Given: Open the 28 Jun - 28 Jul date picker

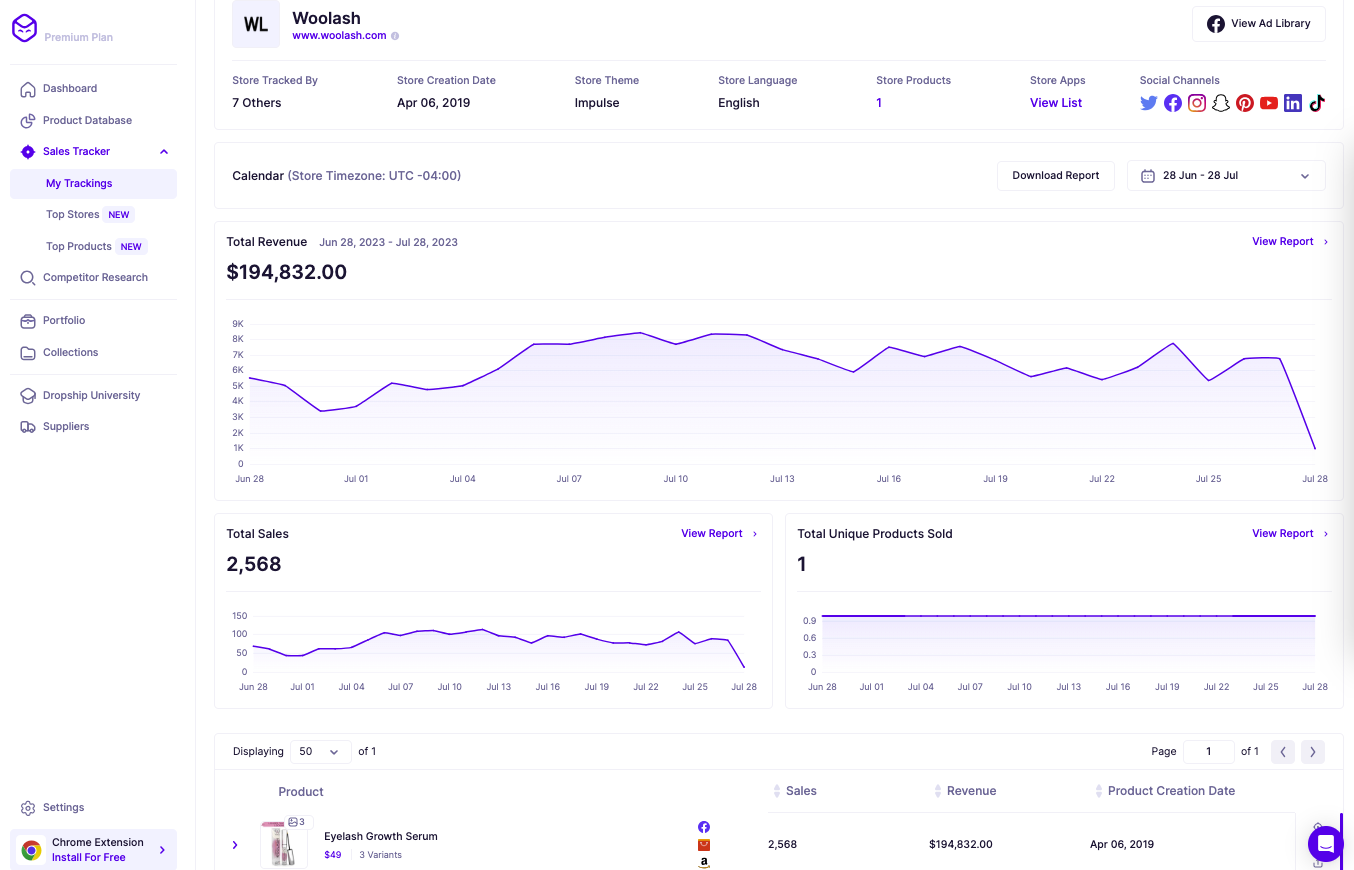Looking at the screenshot, I should point(1225,175).
